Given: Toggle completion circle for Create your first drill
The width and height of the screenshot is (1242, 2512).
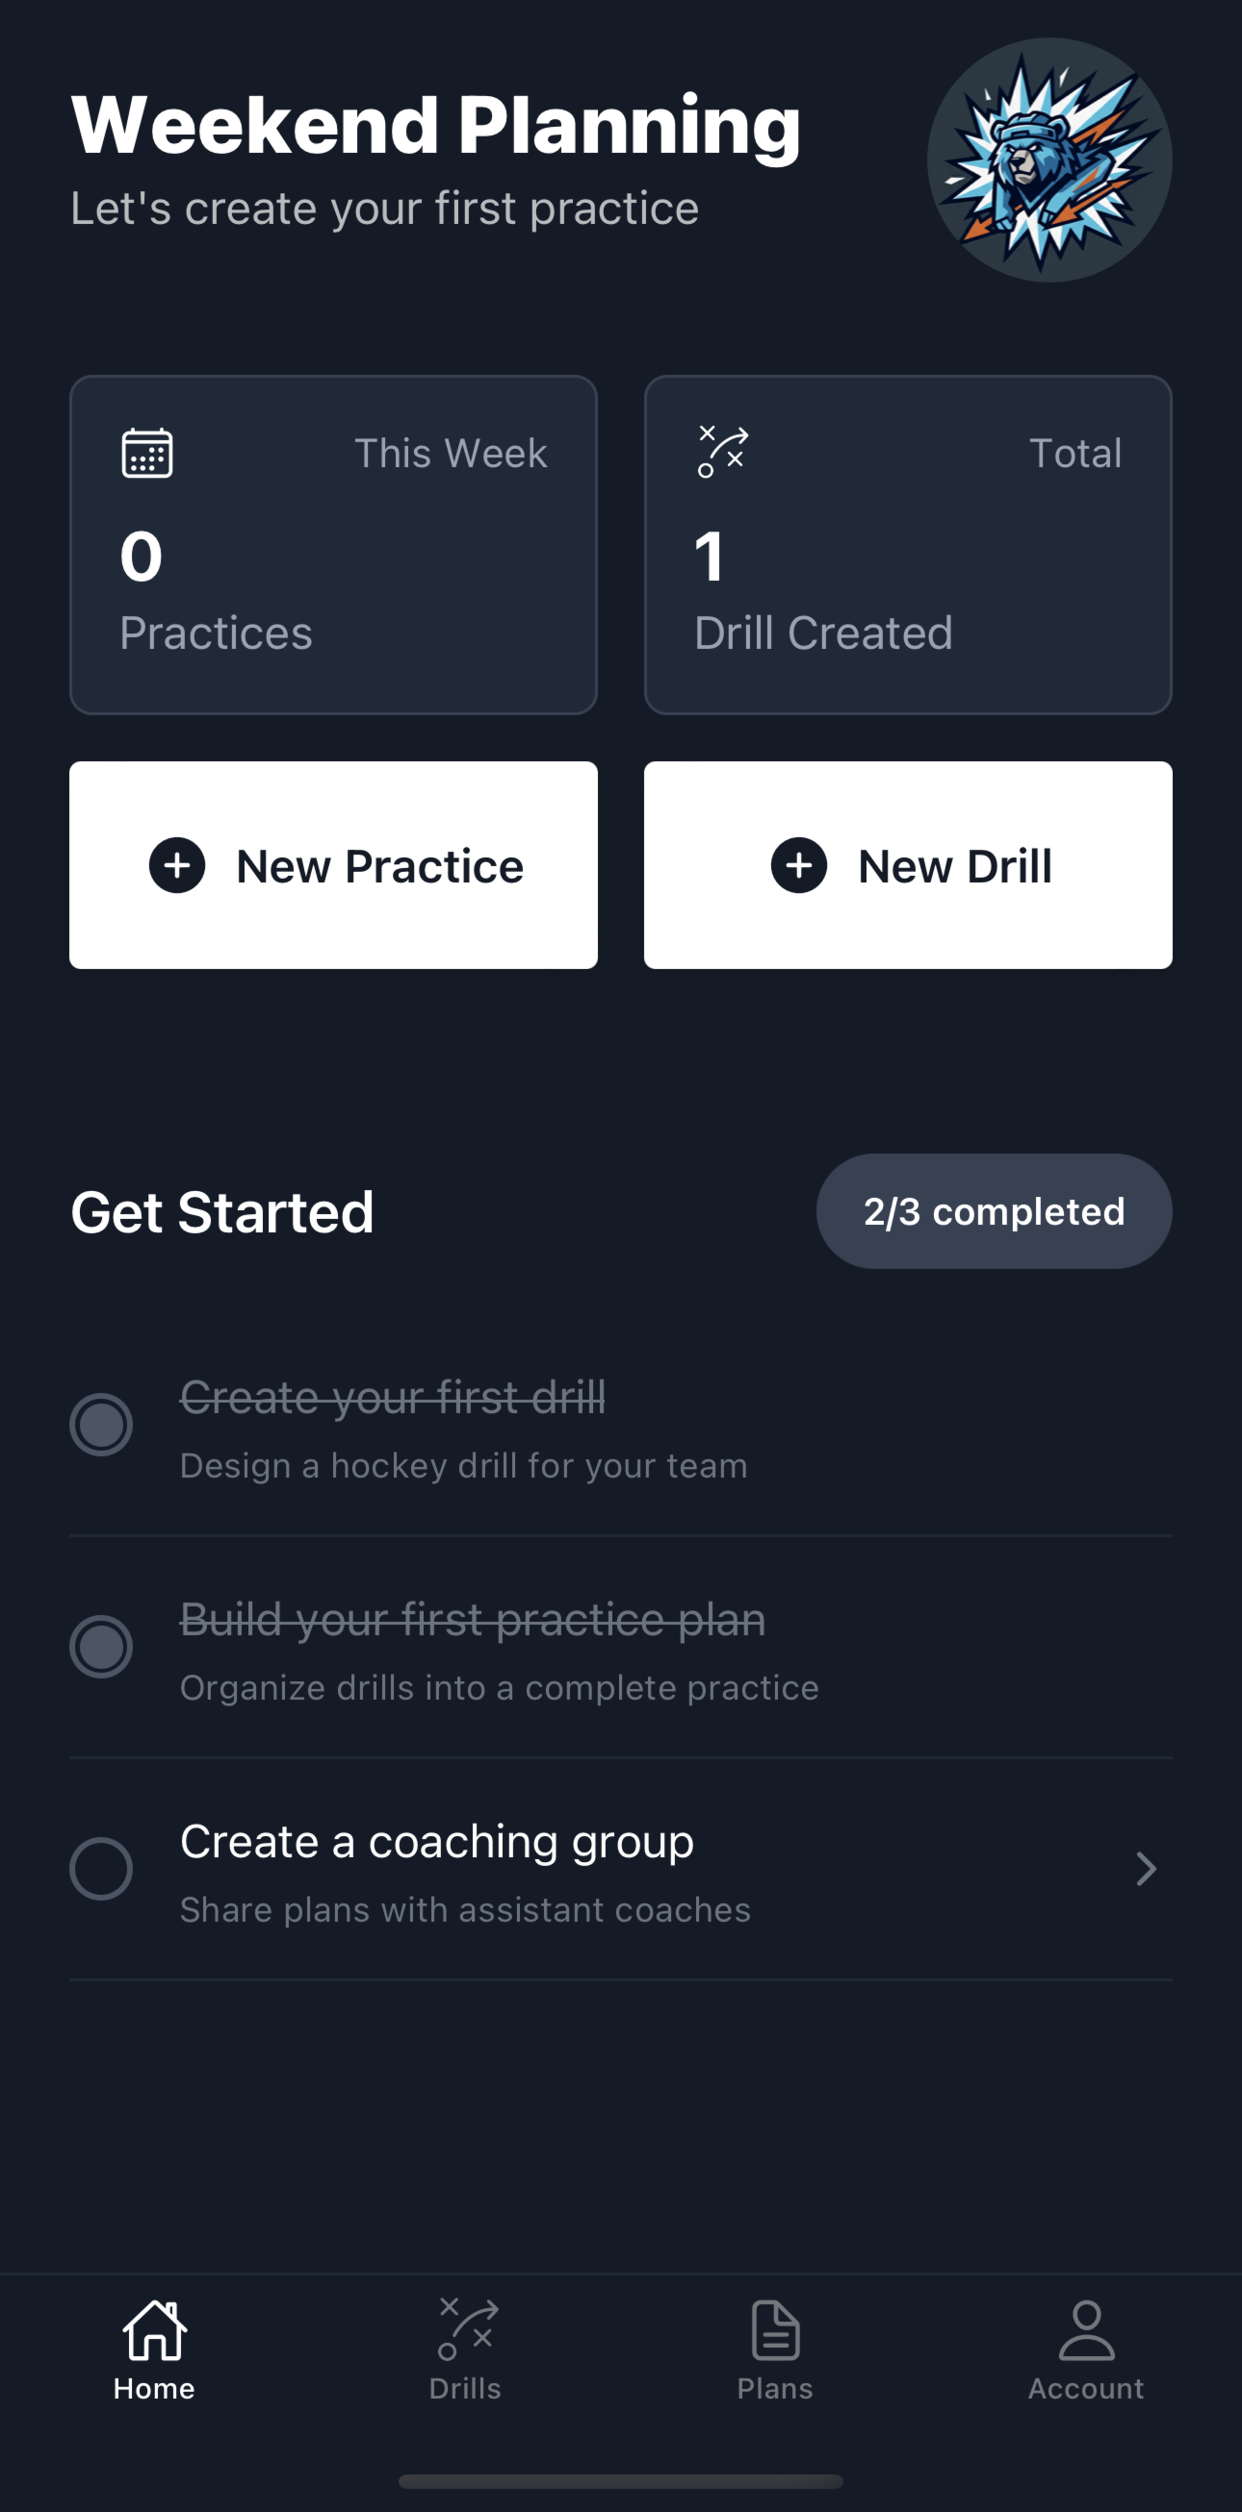Looking at the screenshot, I should point(101,1424).
